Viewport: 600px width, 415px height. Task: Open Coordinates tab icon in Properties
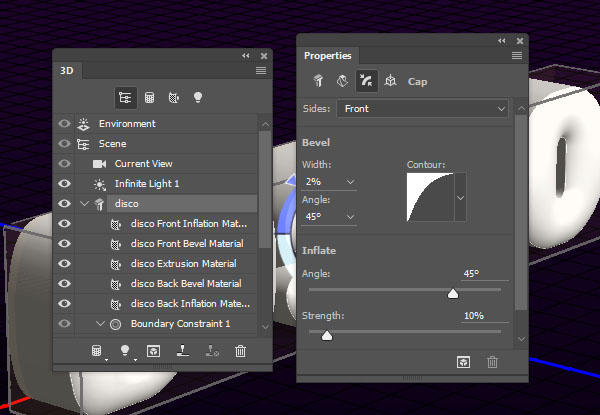click(x=390, y=81)
